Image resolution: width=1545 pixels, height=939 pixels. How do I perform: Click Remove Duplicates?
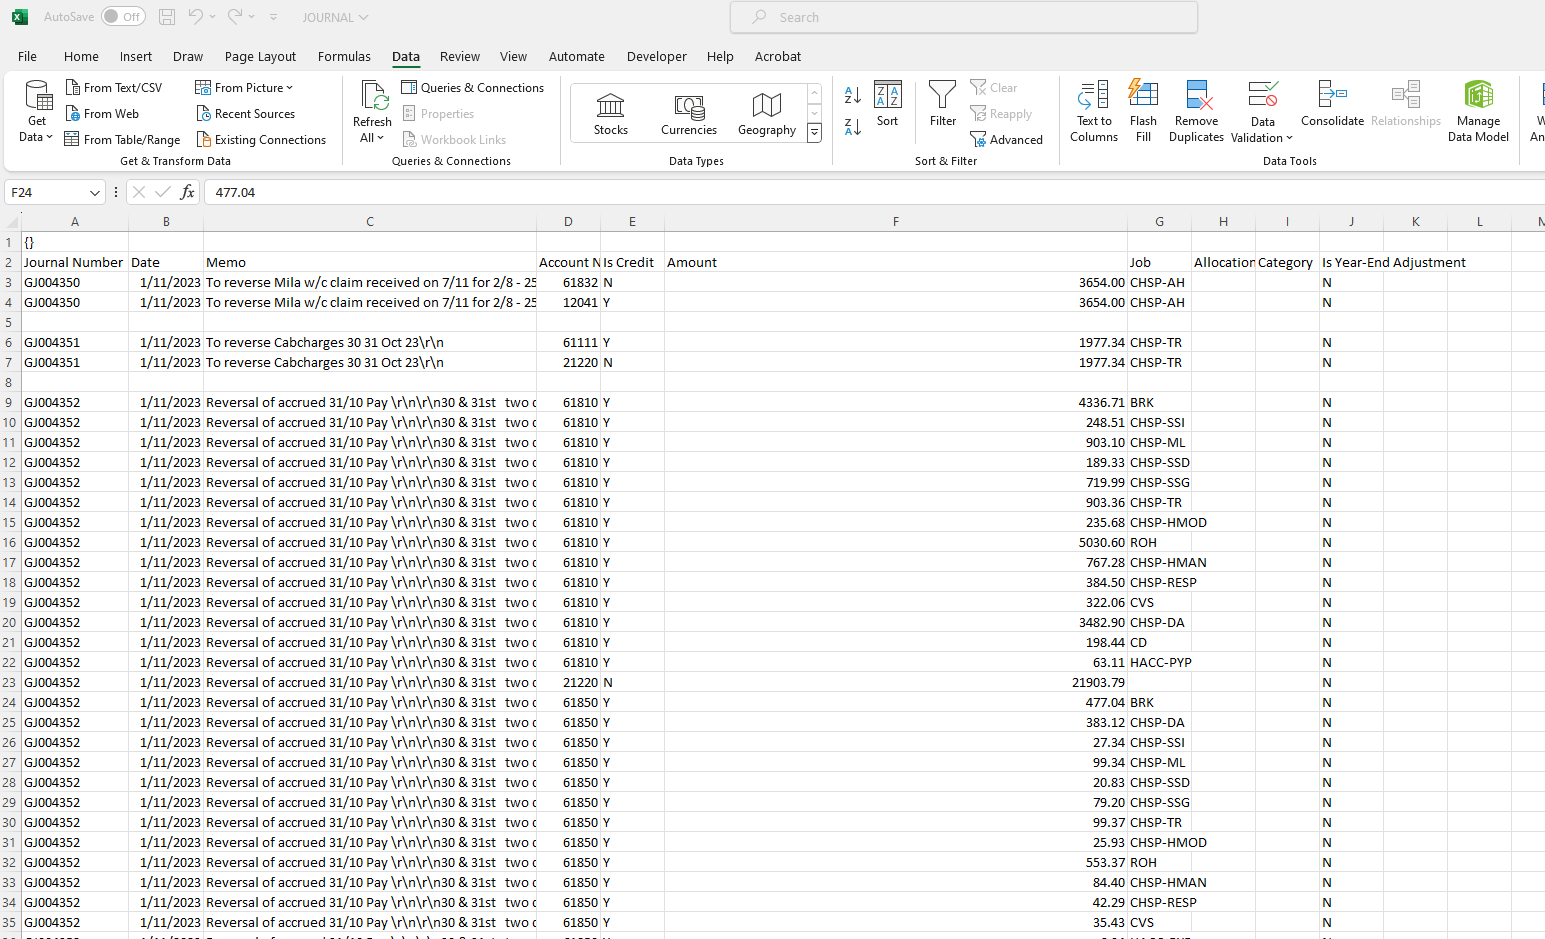(x=1196, y=112)
